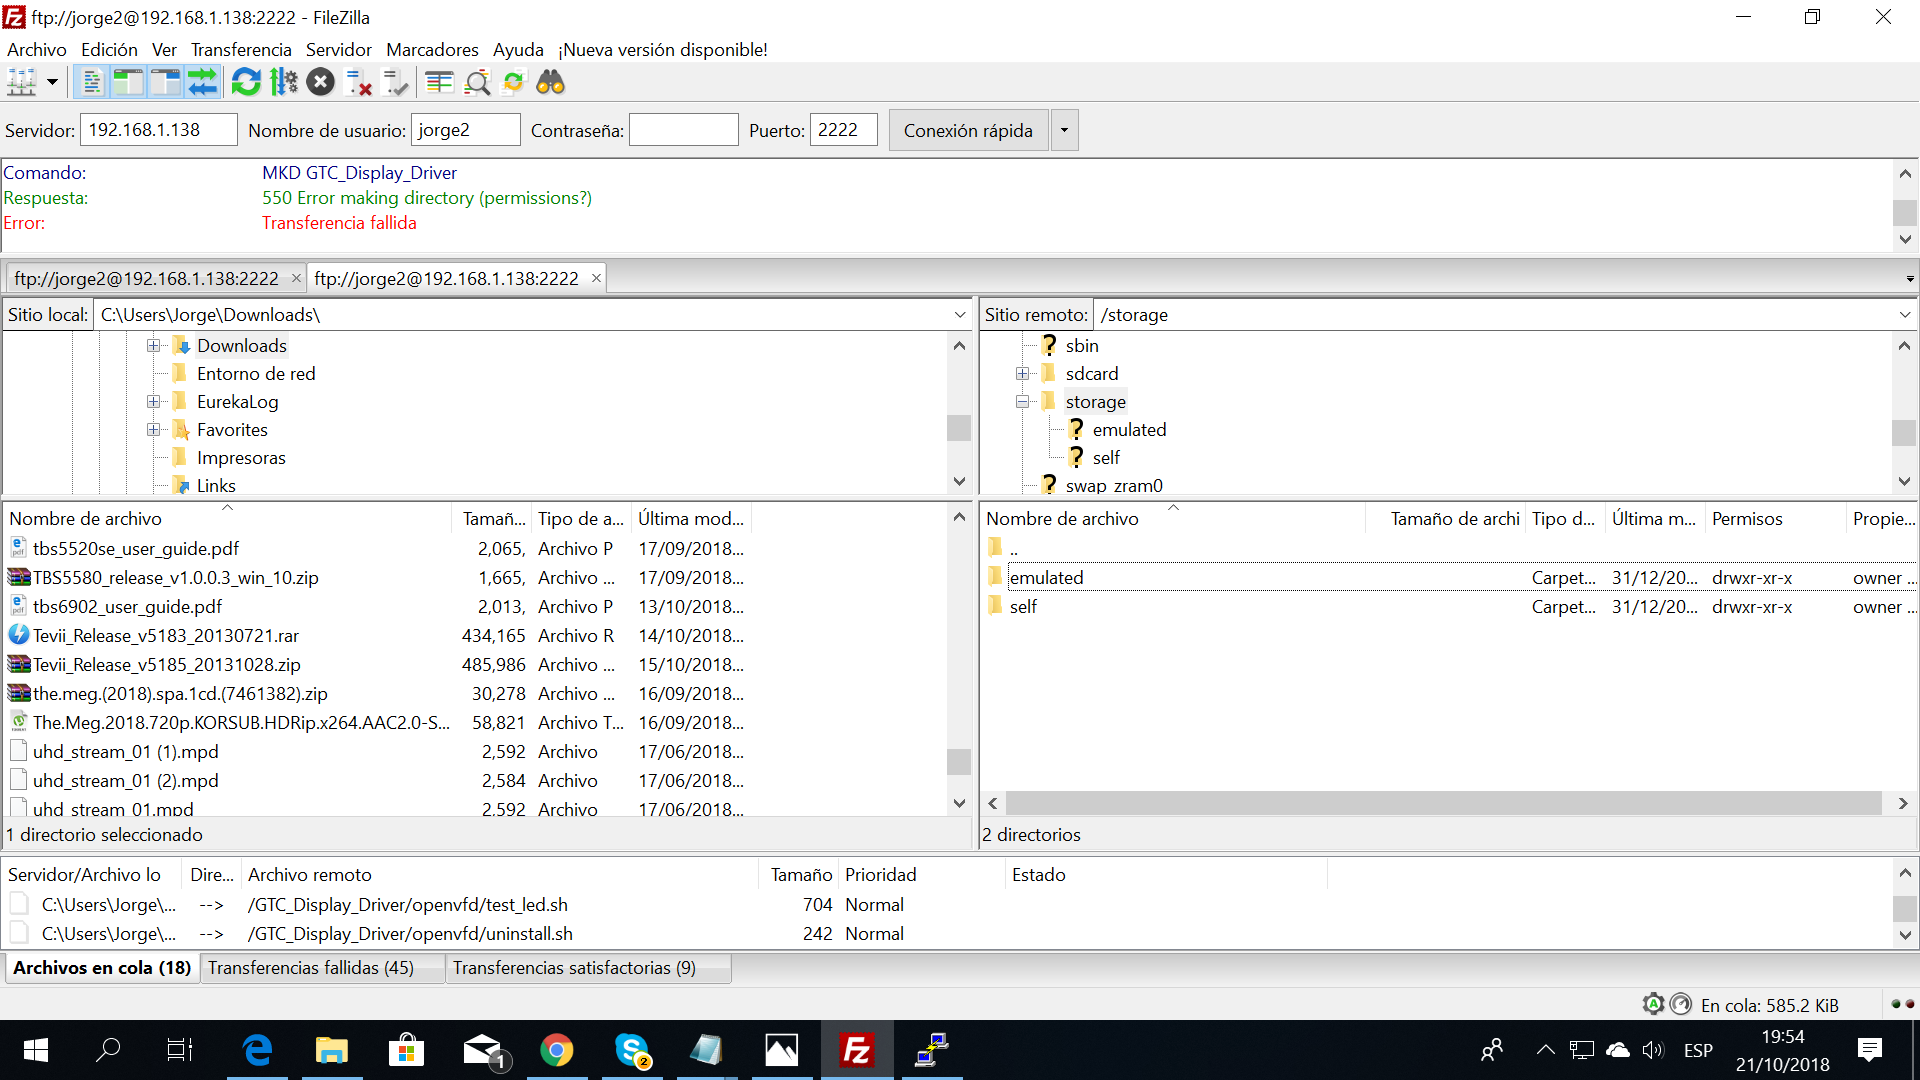Switch to Transferencias fallidas tab
1920x1080 pixels.
point(311,967)
